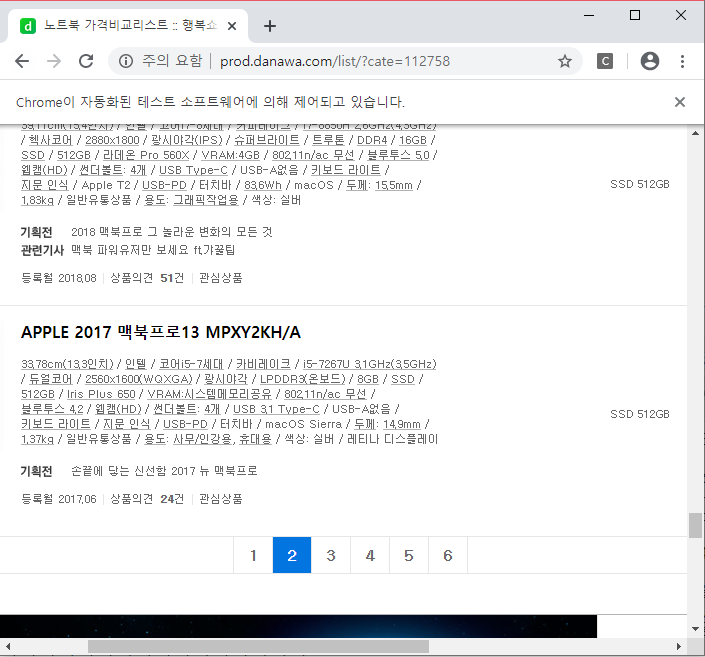Open the Chrome profile avatar
Viewport: 705px width, 657px height.
click(650, 61)
